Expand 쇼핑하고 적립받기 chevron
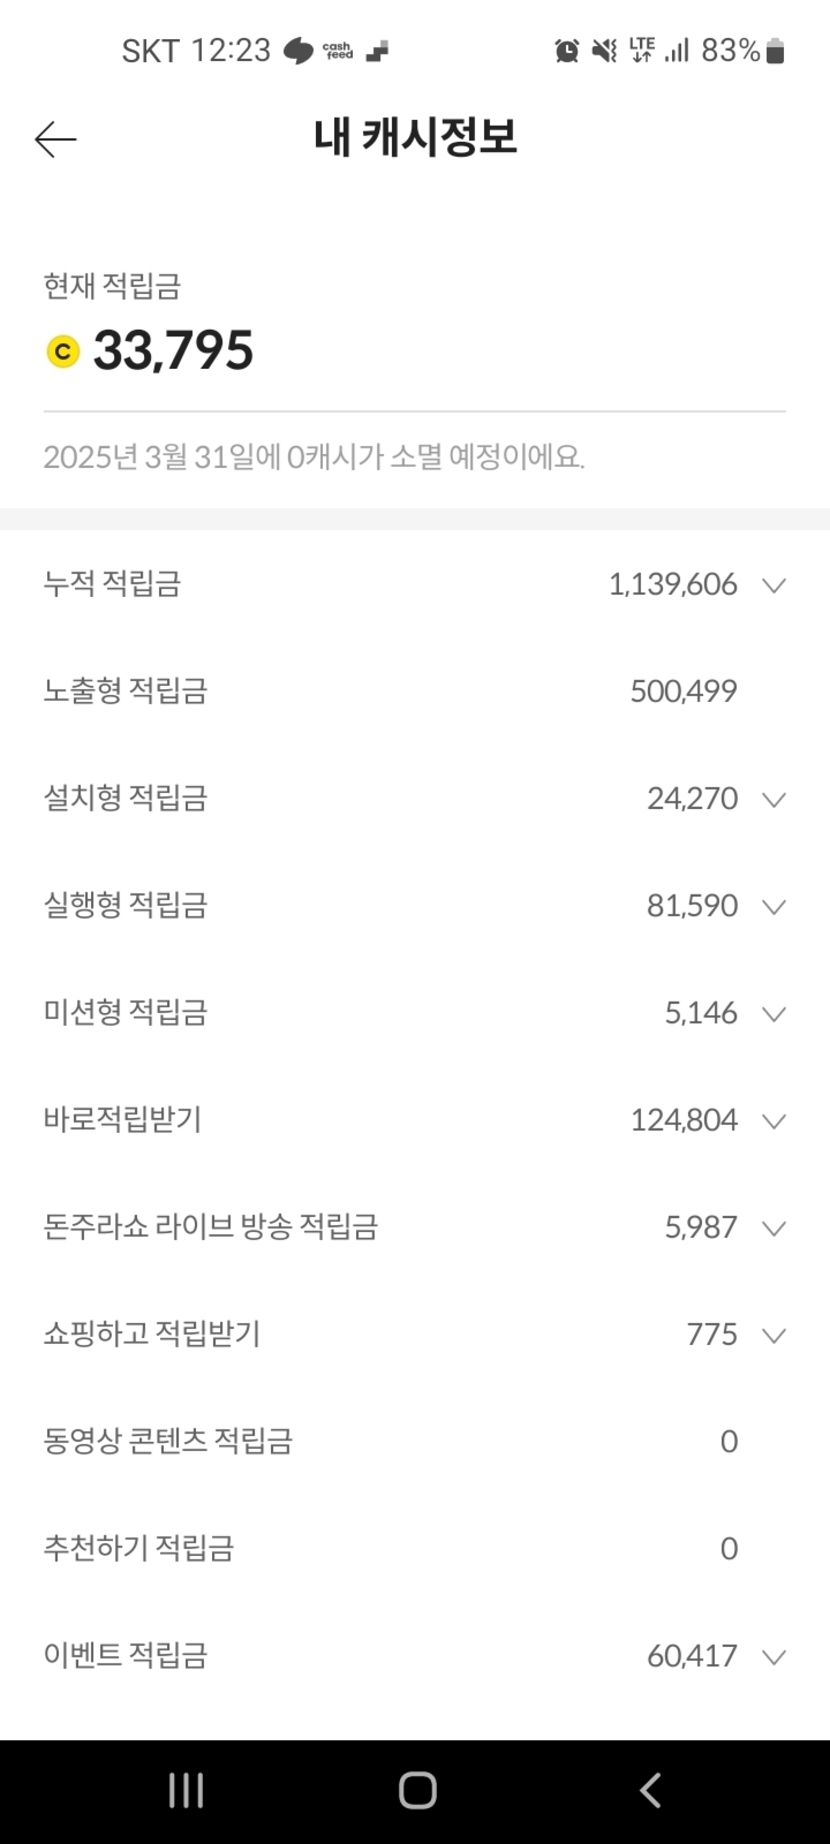 point(774,1335)
